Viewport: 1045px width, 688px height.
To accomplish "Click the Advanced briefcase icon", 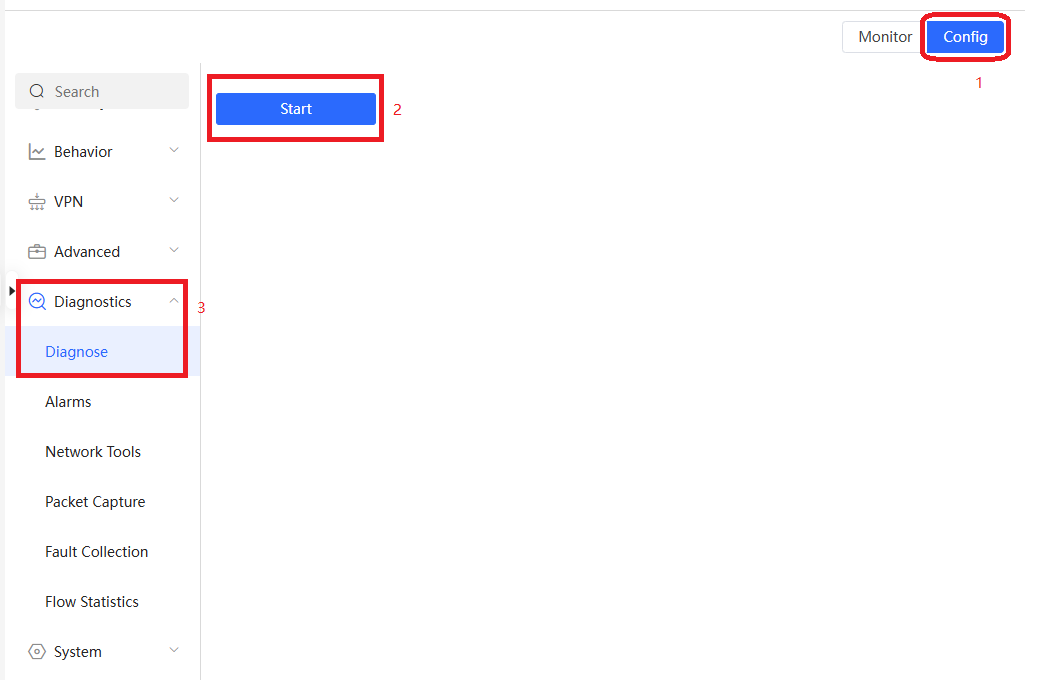I will point(37,252).
